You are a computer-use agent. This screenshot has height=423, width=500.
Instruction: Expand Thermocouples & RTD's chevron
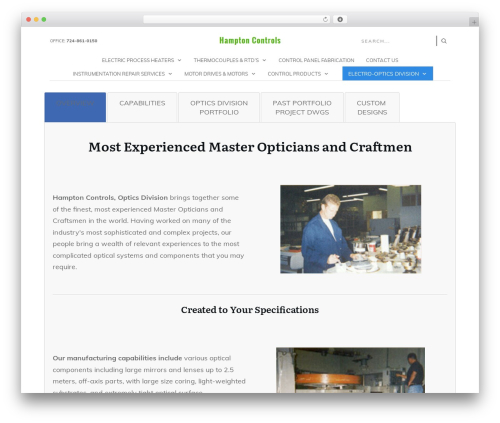pos(264,60)
